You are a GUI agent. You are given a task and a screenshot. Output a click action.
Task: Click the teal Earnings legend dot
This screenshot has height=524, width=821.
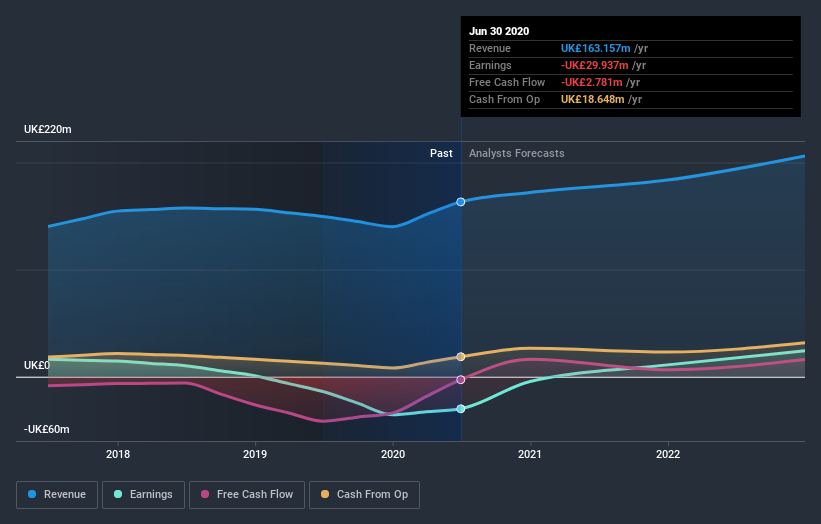point(118,494)
